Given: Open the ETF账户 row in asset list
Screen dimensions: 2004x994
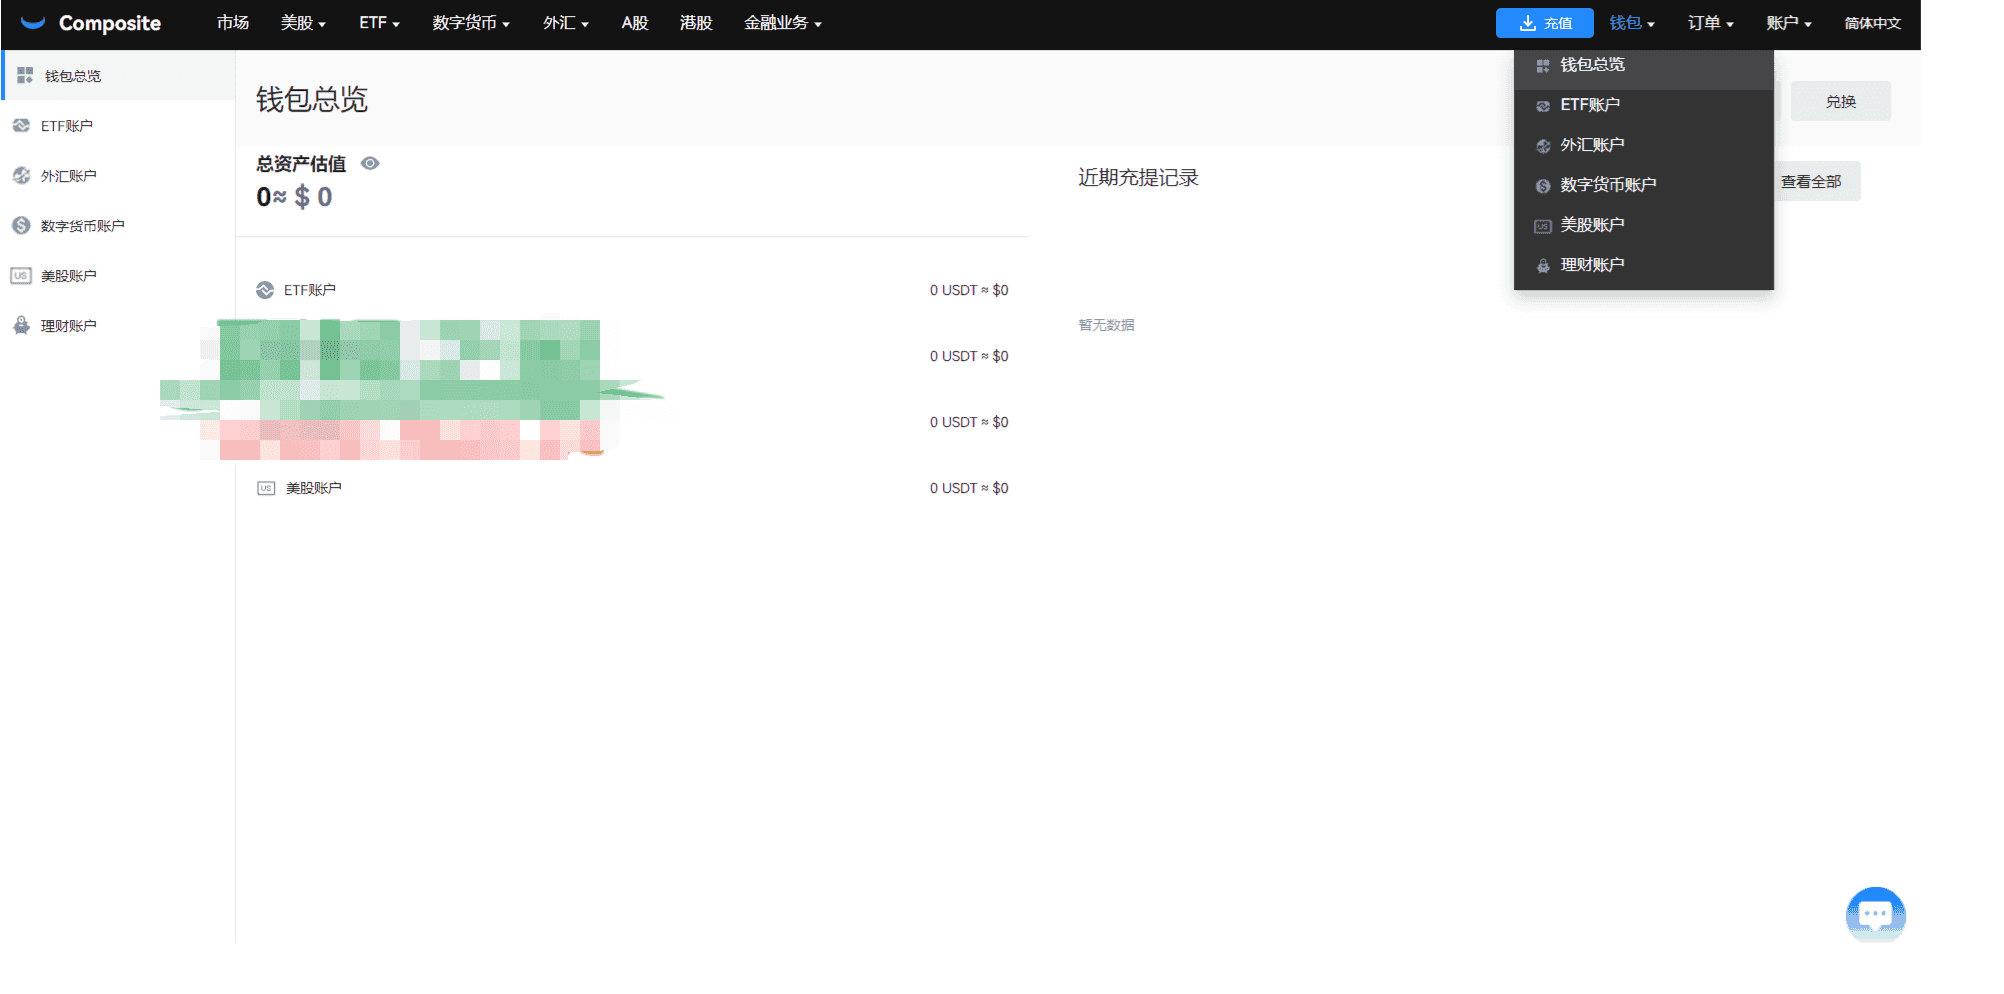Looking at the screenshot, I should (x=310, y=290).
